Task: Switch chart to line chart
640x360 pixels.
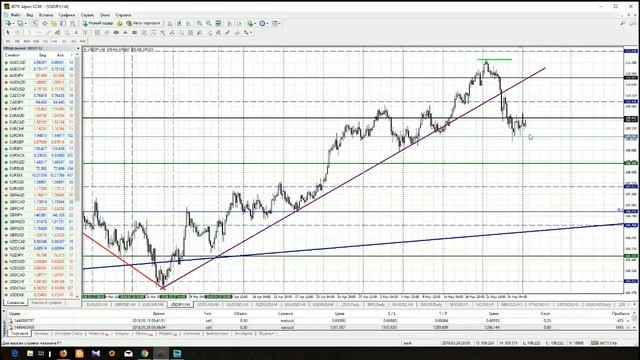Action: [x=189, y=23]
